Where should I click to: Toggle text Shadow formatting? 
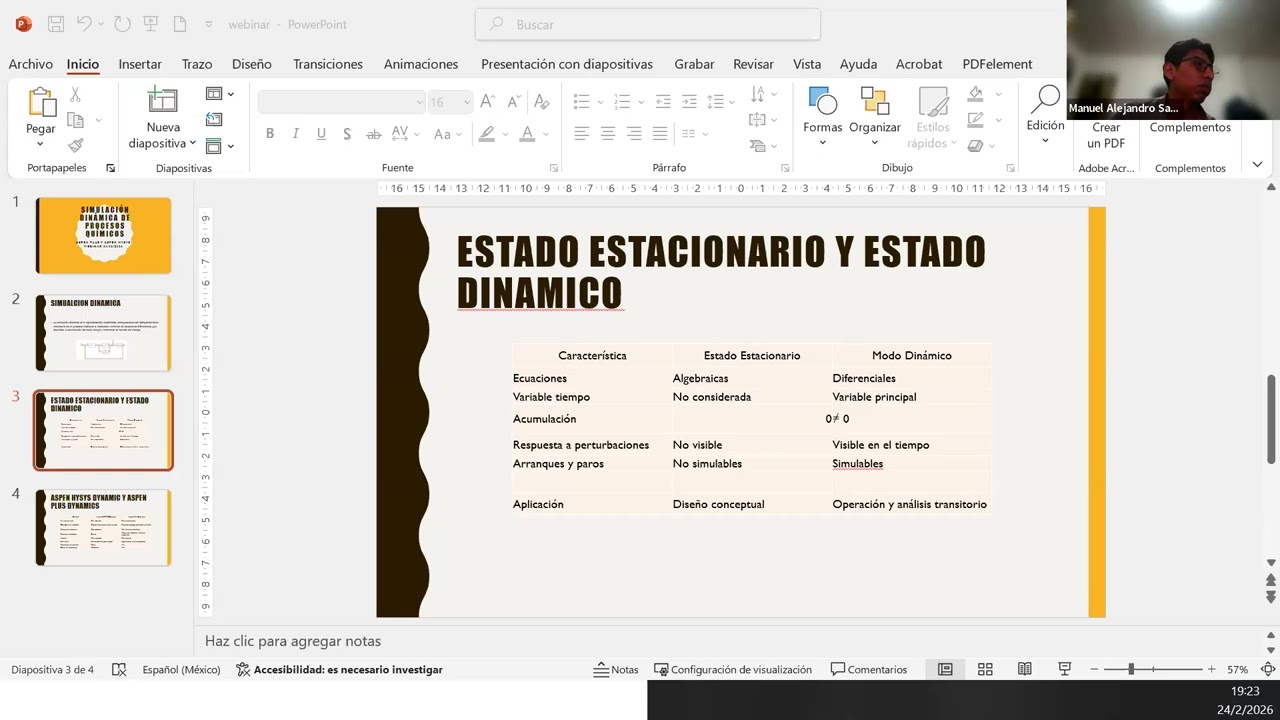(x=347, y=134)
